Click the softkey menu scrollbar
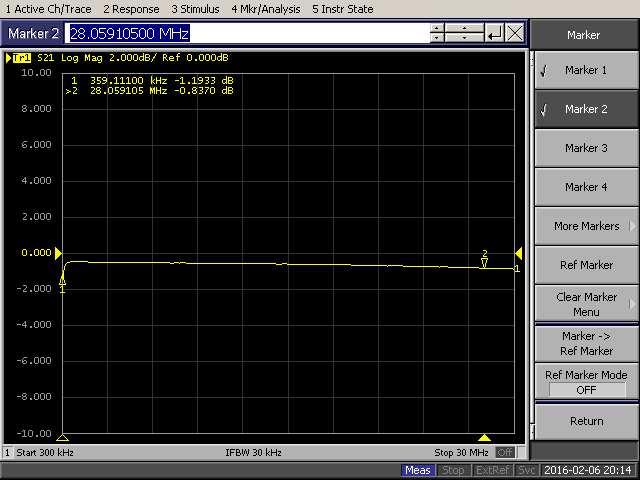 point(532,245)
